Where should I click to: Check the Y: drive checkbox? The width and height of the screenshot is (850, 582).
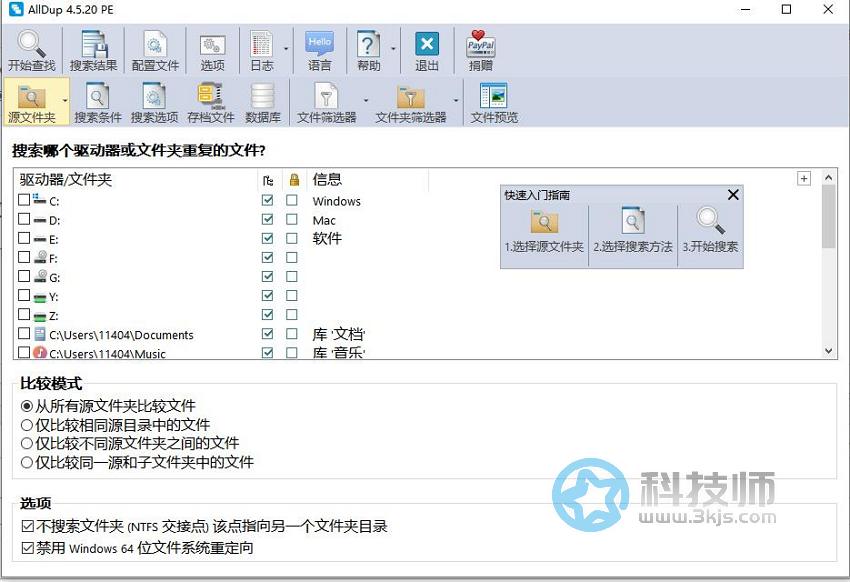[x=24, y=295]
